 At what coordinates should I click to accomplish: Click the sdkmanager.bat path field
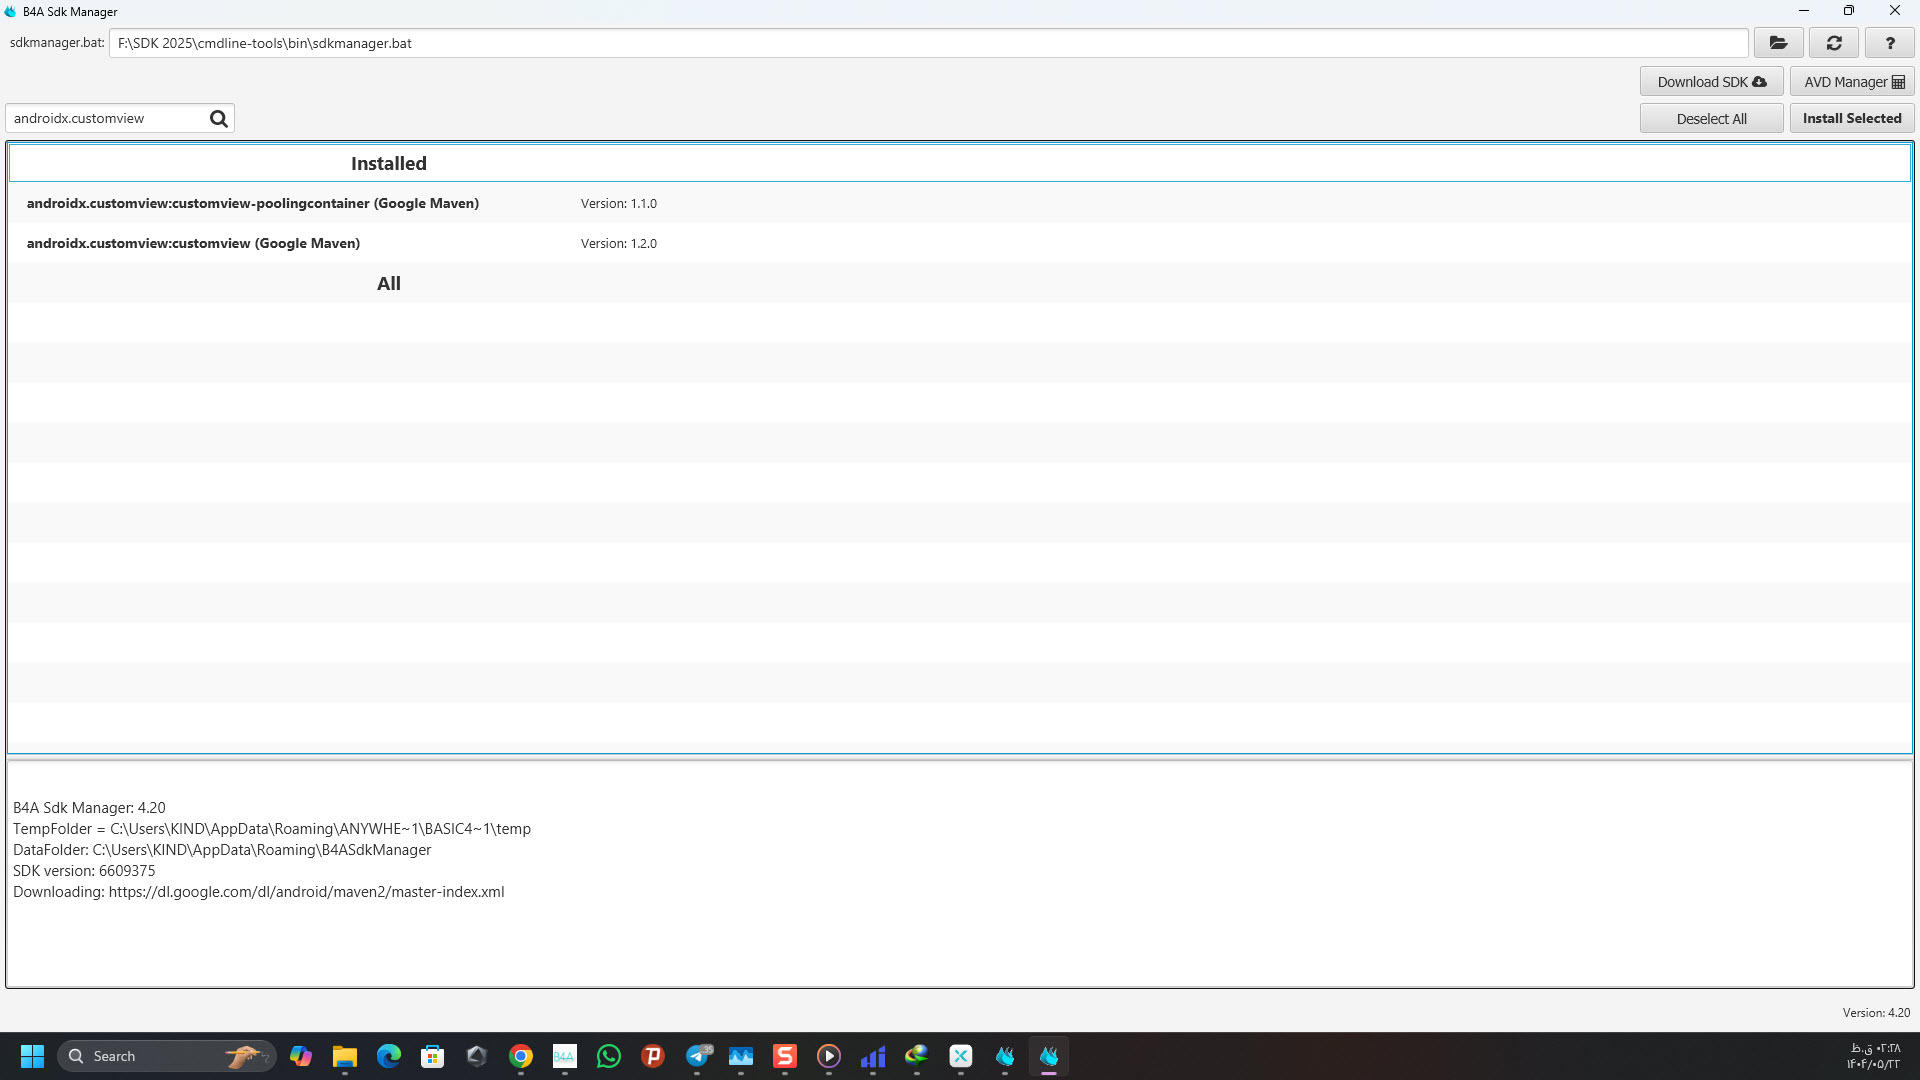[x=928, y=43]
